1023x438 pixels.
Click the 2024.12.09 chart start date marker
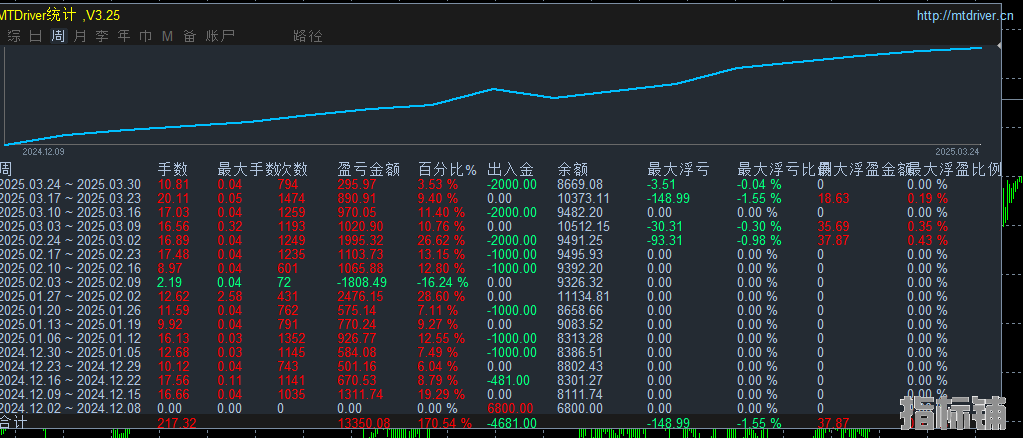(x=43, y=151)
